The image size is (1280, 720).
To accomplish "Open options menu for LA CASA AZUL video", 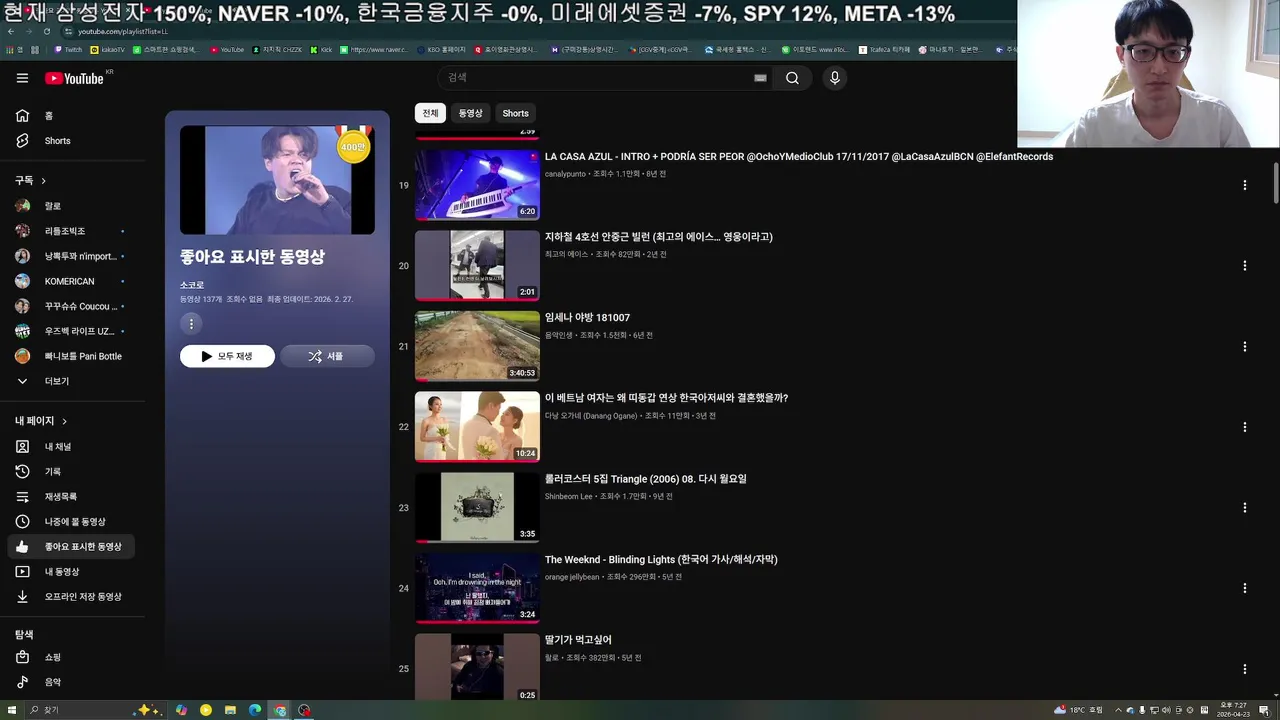I will tap(1244, 185).
